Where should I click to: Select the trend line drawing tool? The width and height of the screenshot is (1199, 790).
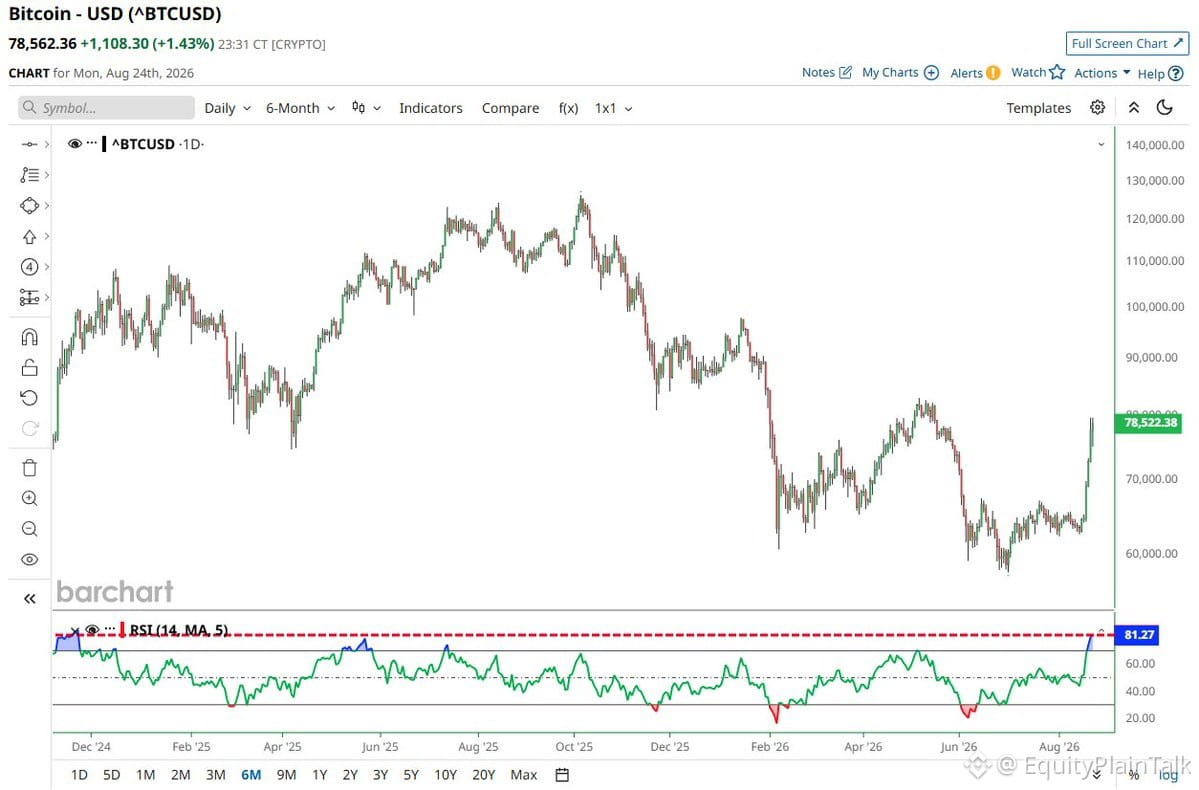[29, 145]
